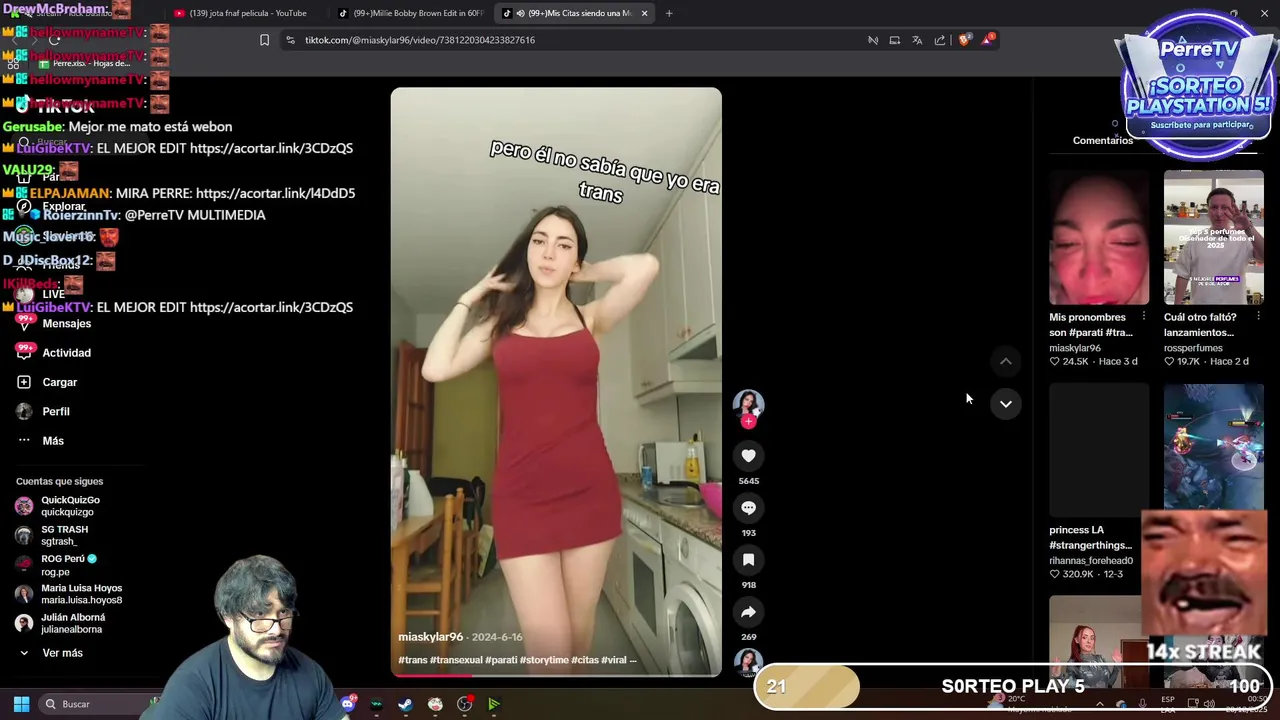
Task: Open 'Mis pronombres son' video thumbnail
Action: (x=1099, y=237)
